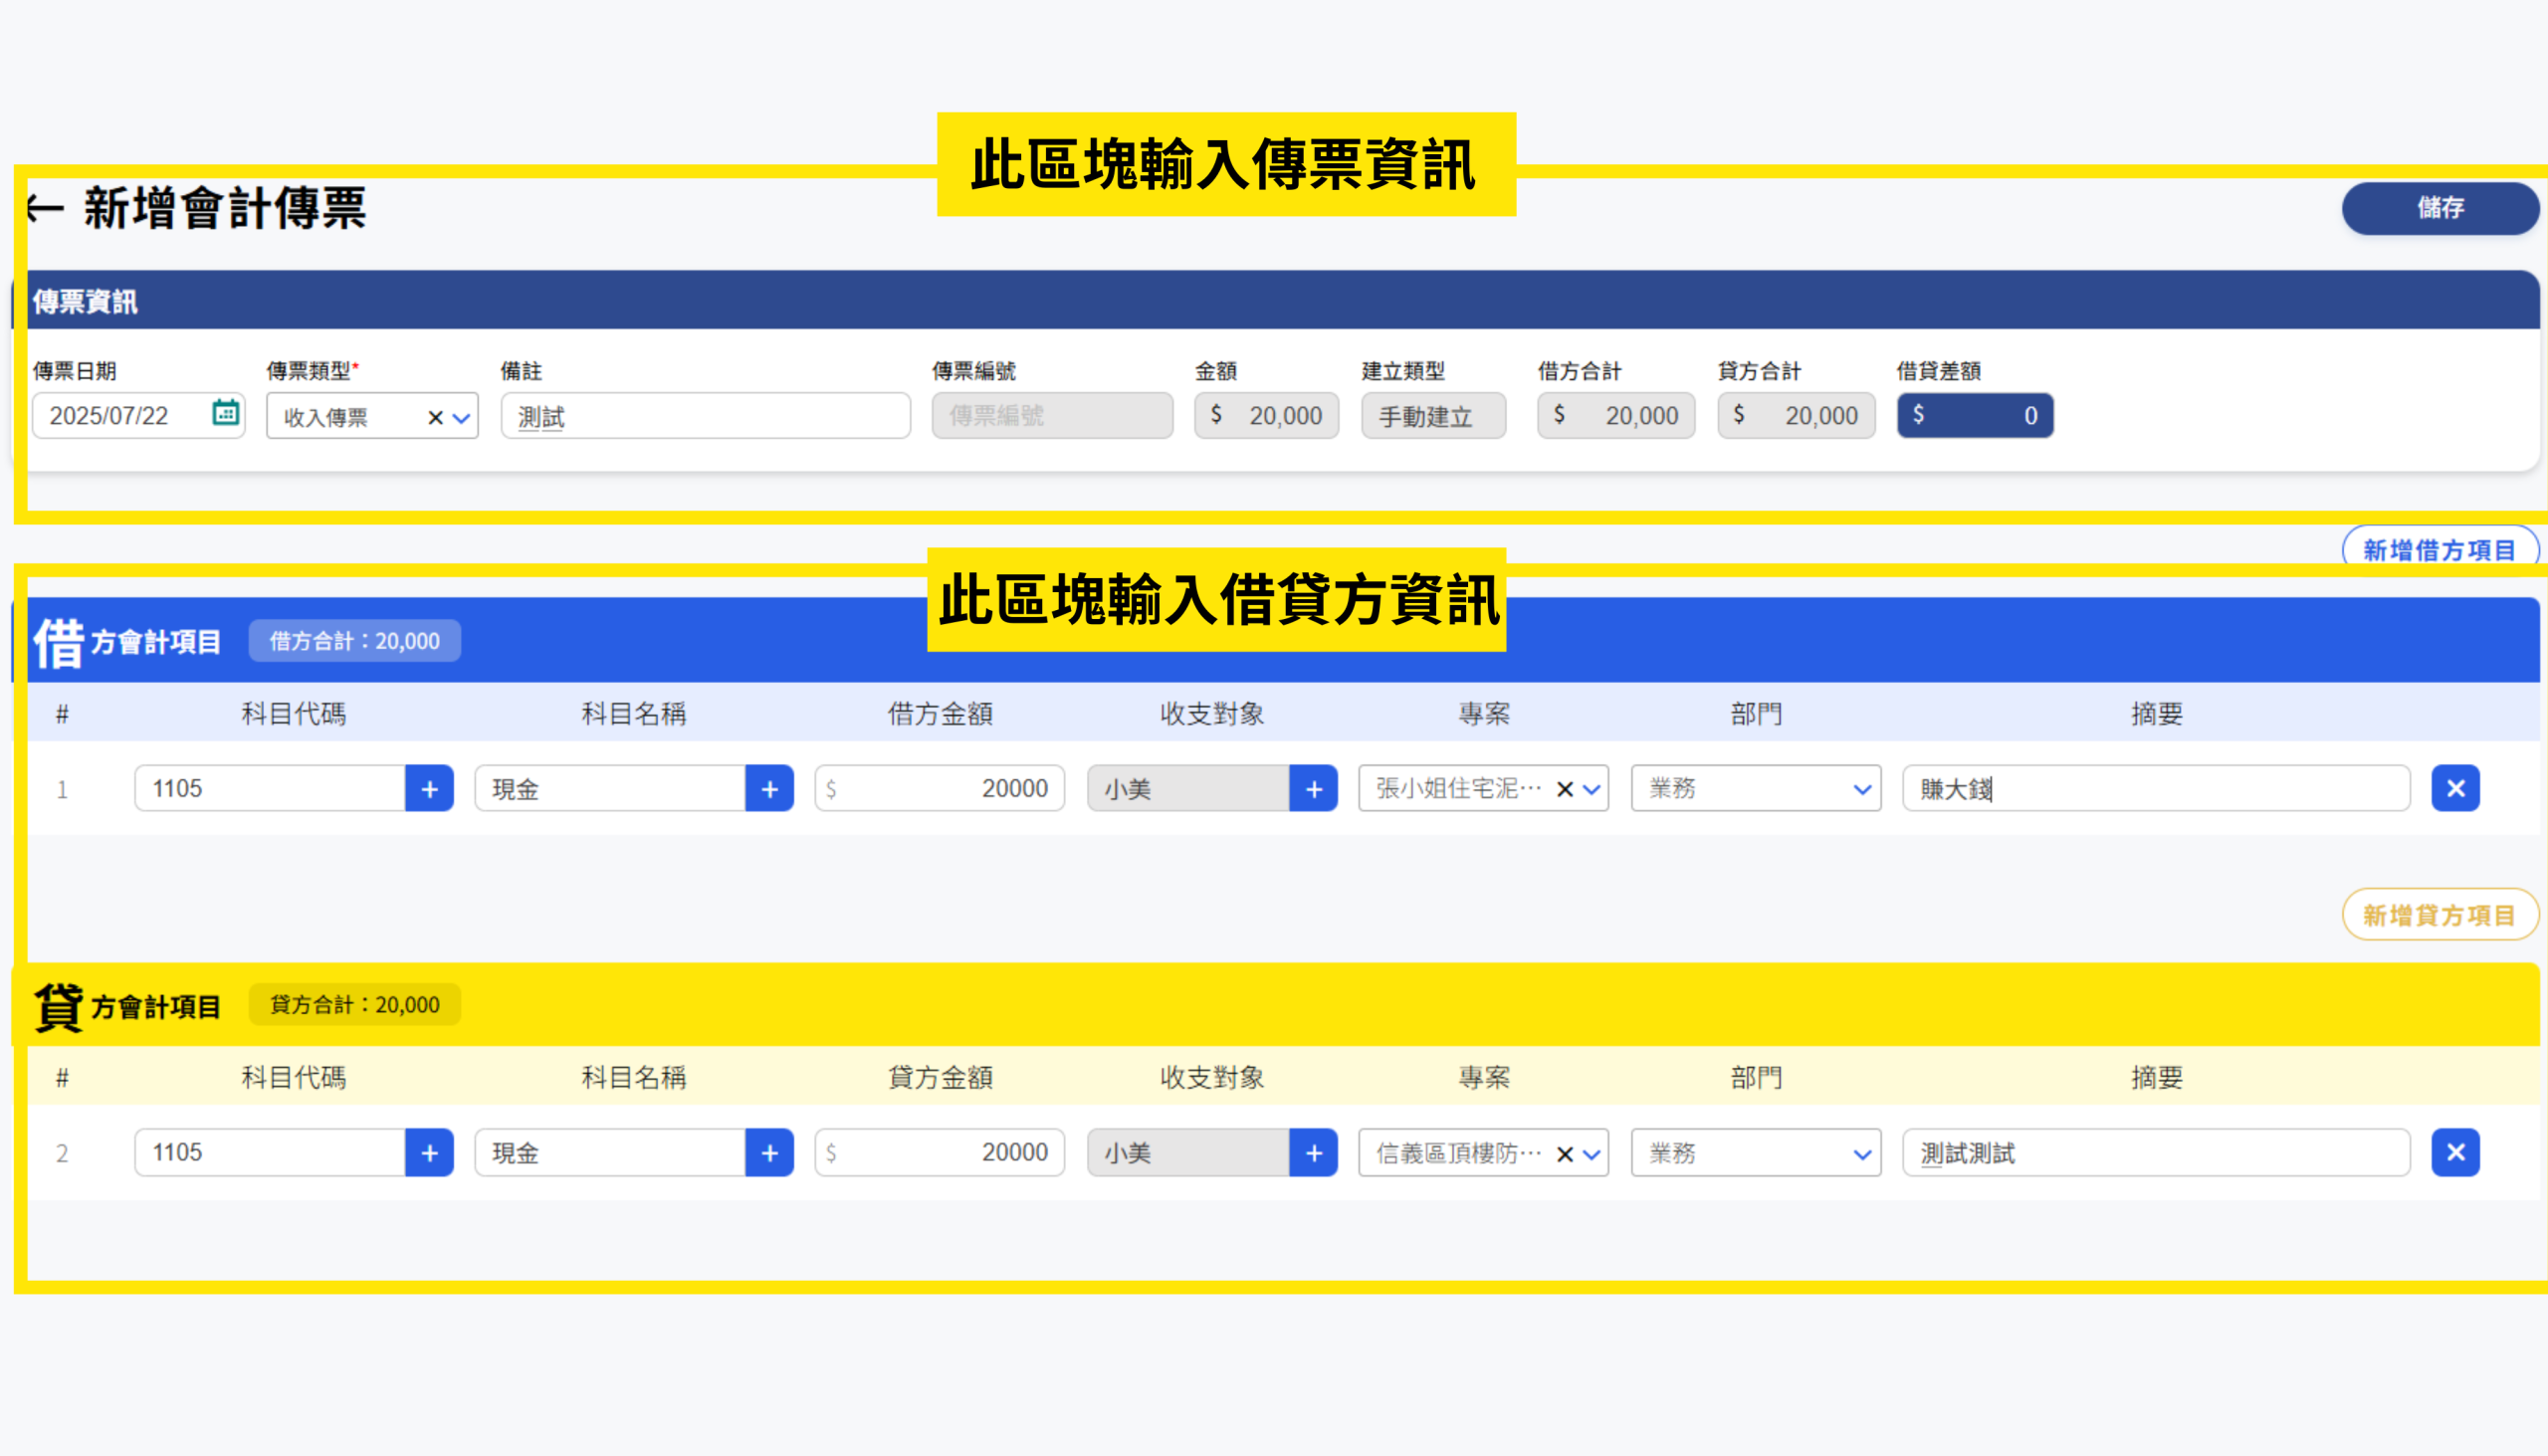Click the plus icon next to debit 科目代碼 1105
2548x1456 pixels.
click(429, 788)
